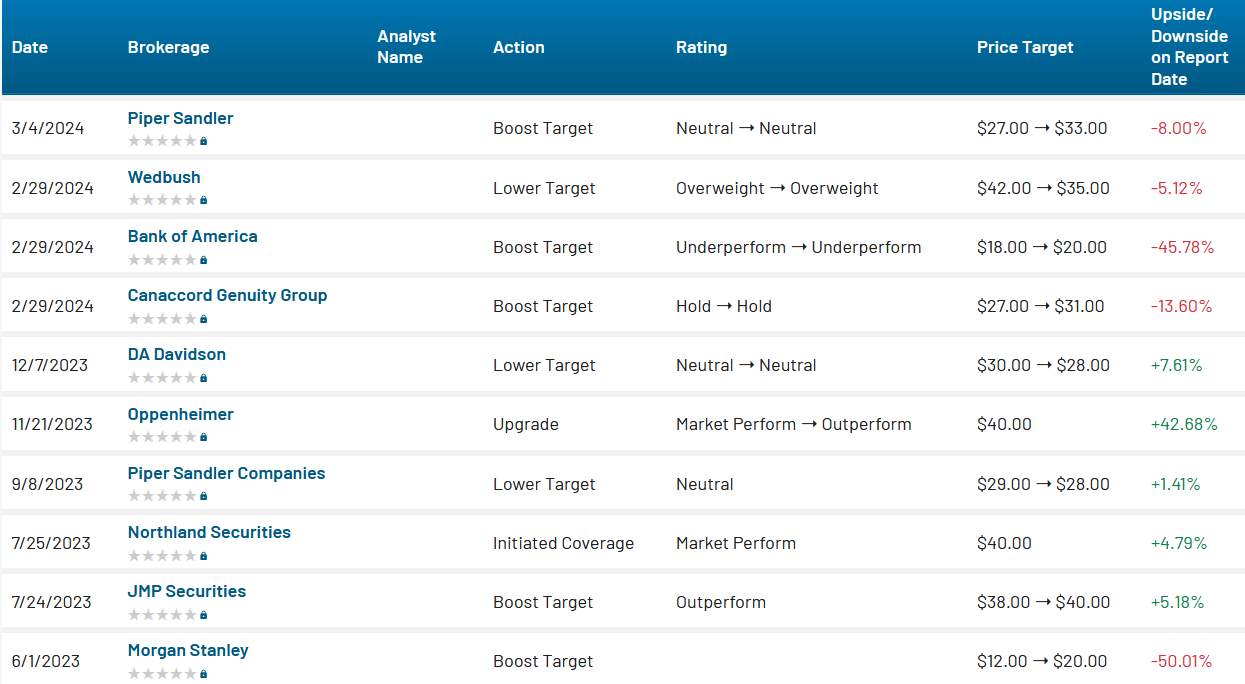Click the Upside/Downside on Report Date header

click(x=1189, y=47)
